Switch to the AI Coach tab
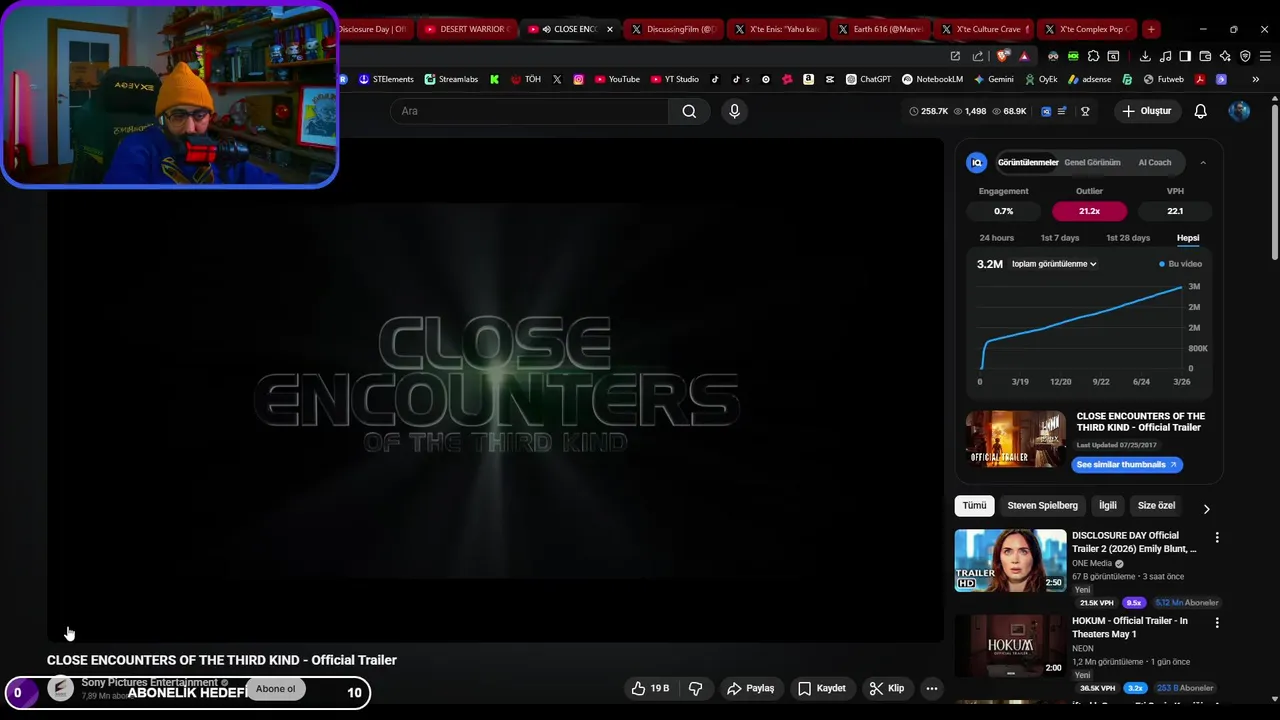 click(1154, 162)
